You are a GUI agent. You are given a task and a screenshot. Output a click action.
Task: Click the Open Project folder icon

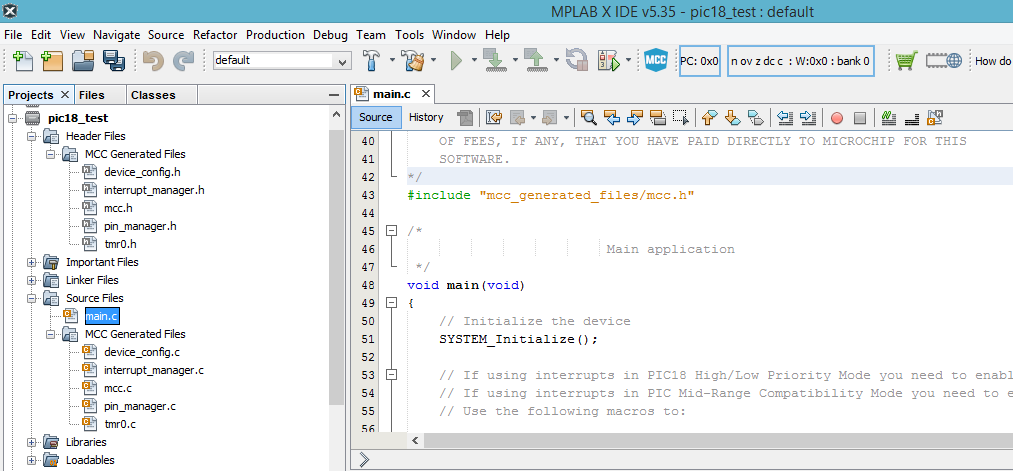pos(83,60)
